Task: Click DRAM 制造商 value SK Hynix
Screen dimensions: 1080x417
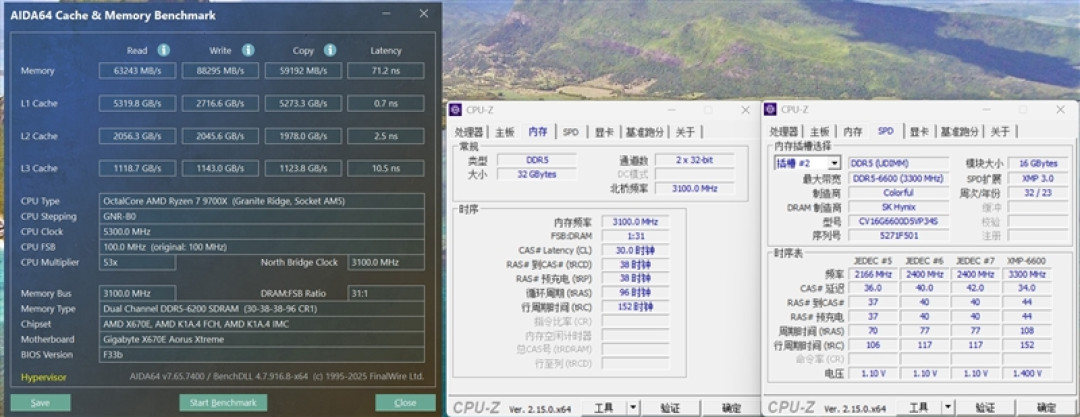Action: (899, 207)
